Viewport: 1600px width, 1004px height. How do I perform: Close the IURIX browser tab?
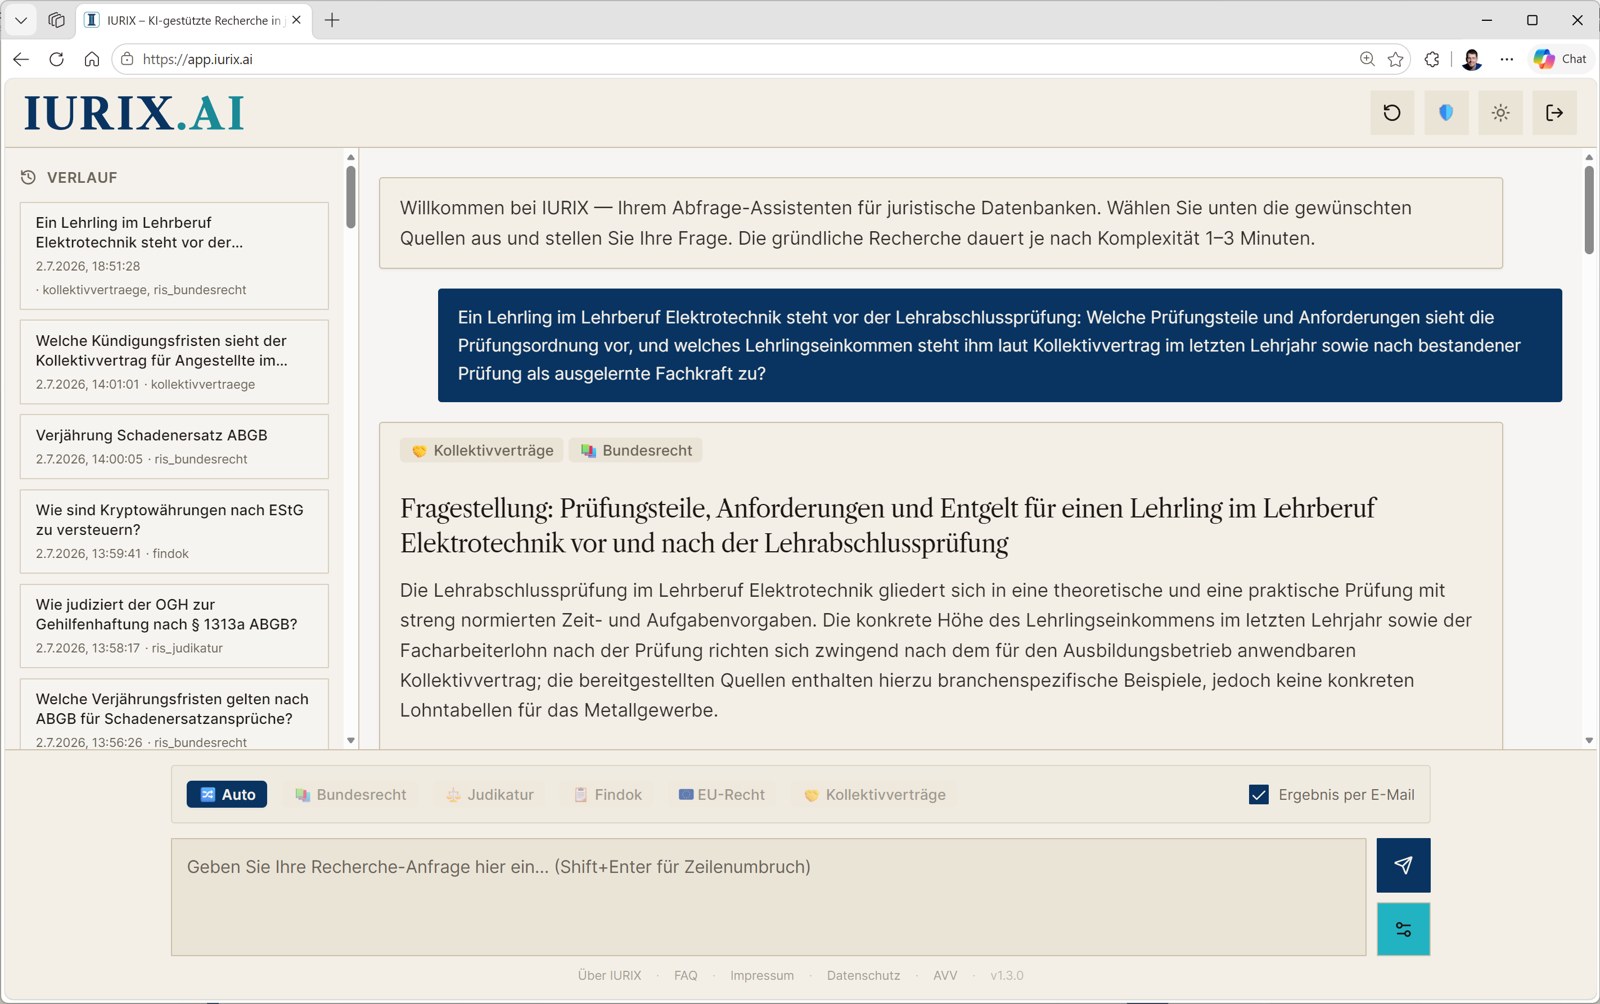[296, 20]
